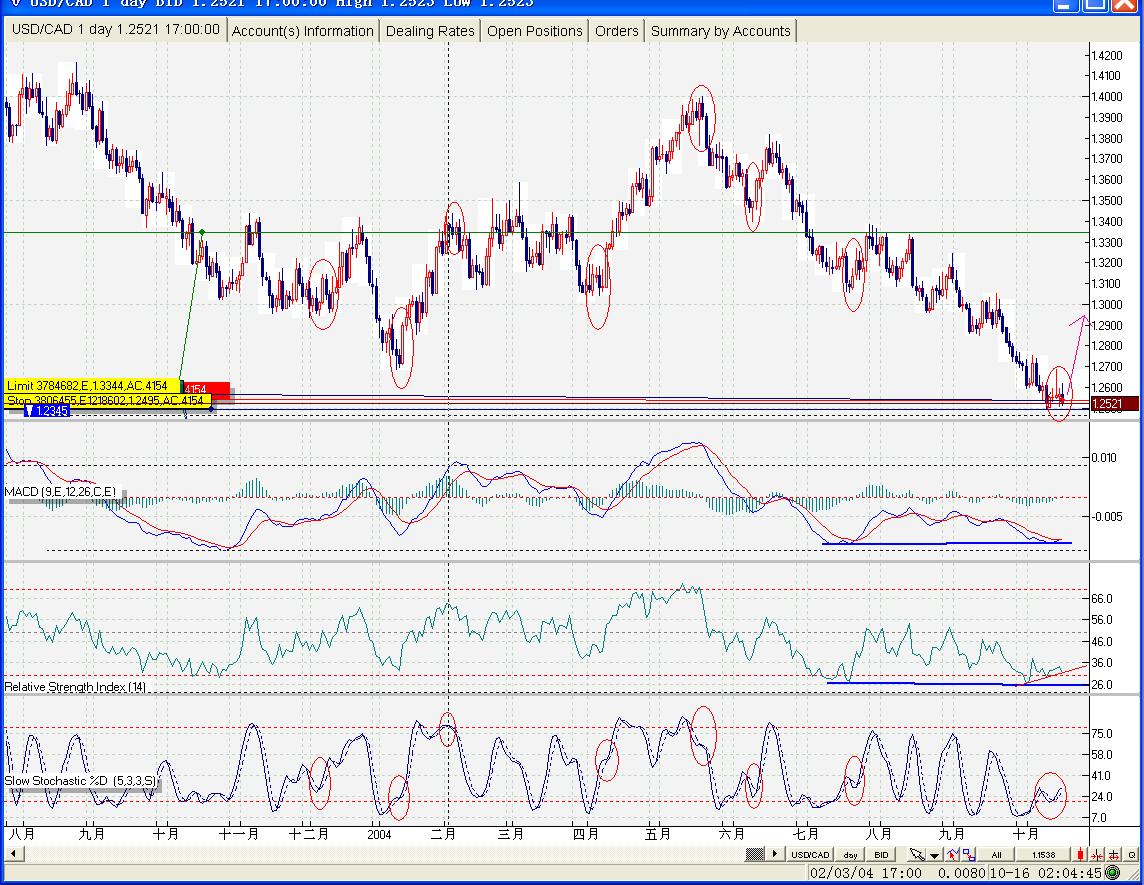Image resolution: width=1144 pixels, height=885 pixels.
Task: Select the red candlestick chart style icon
Action: [x=1080, y=854]
